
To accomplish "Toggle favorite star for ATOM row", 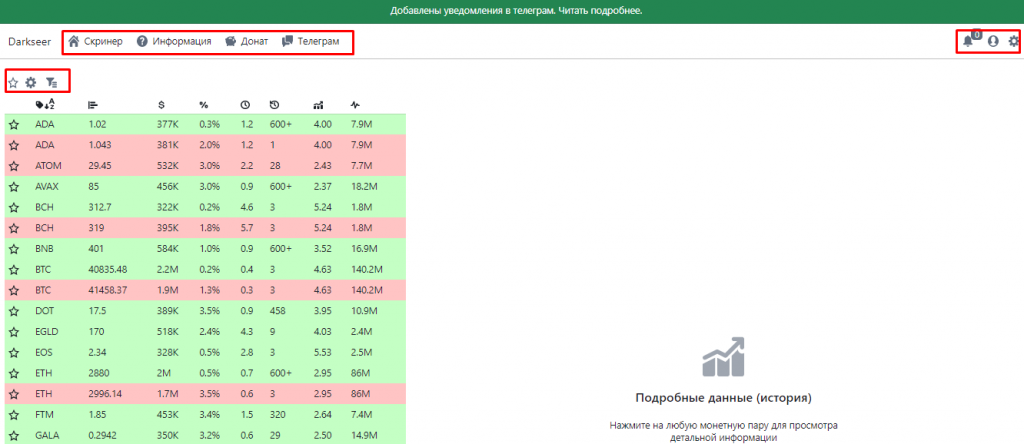I will [x=14, y=166].
